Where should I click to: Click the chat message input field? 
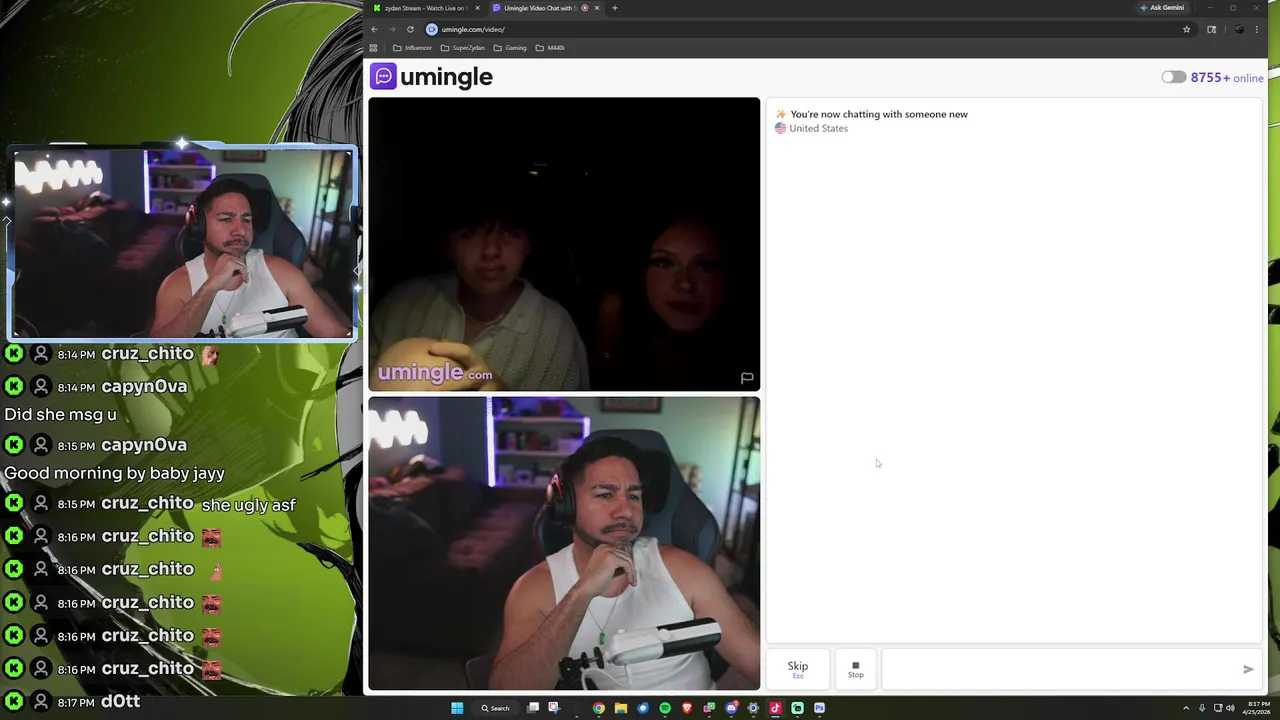coord(1060,668)
